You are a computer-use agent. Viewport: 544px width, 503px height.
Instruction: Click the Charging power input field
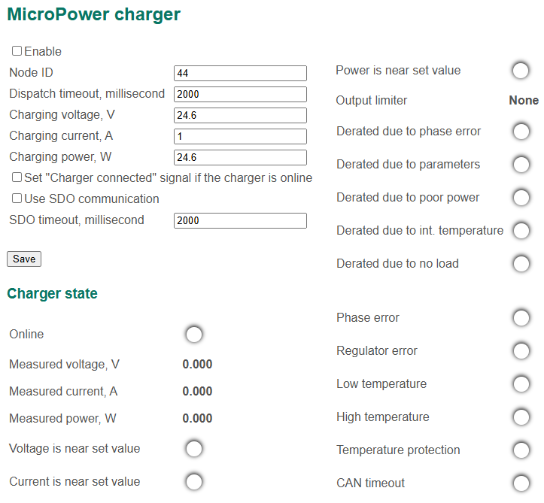(240, 157)
